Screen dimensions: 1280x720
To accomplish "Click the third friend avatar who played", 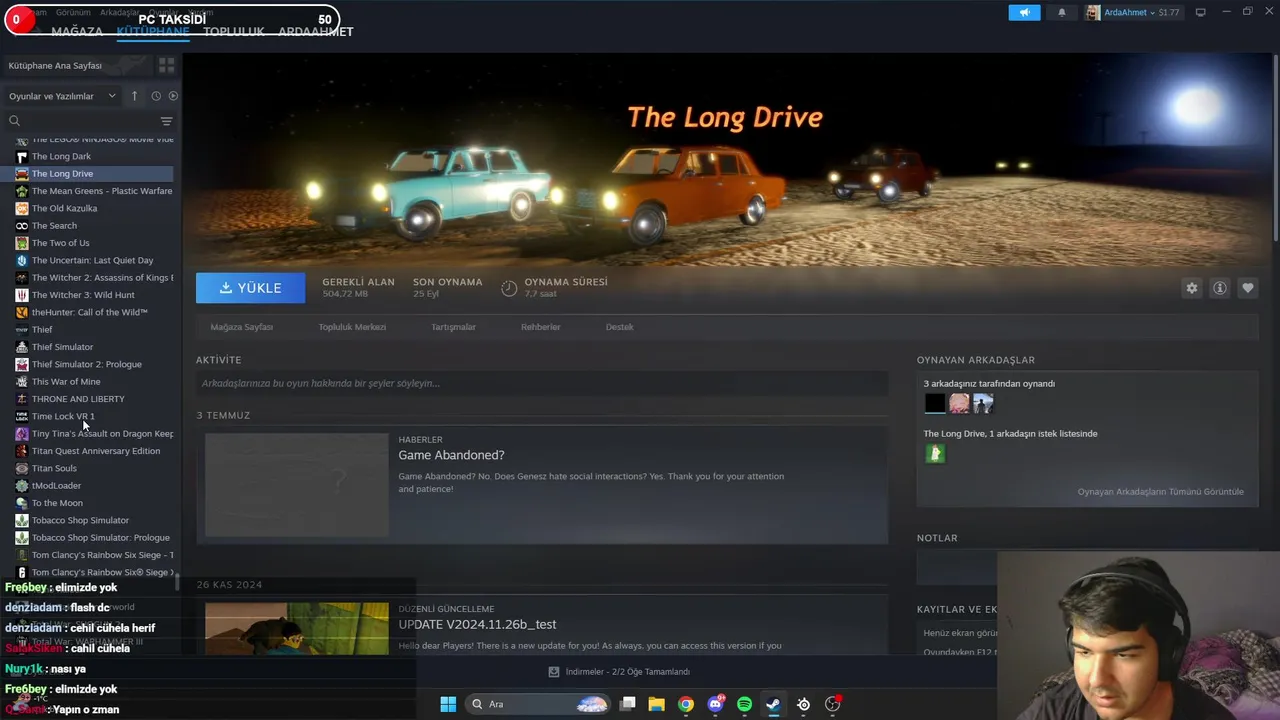I will (983, 403).
